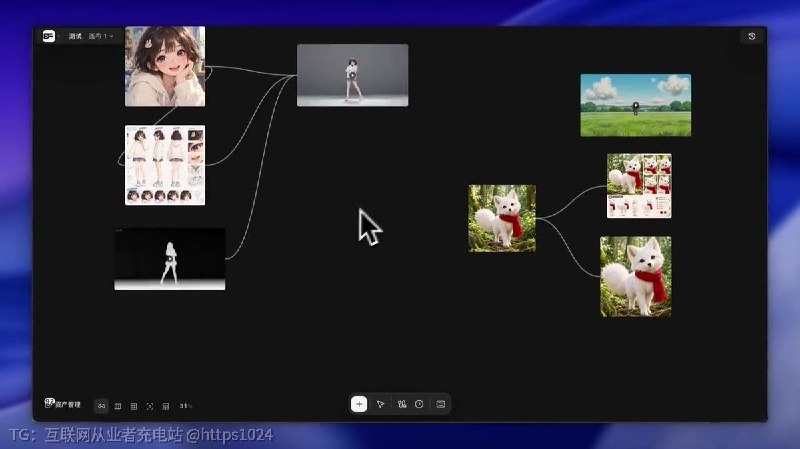
Task: Select the fox image node connected to two outputs
Action: [502, 218]
